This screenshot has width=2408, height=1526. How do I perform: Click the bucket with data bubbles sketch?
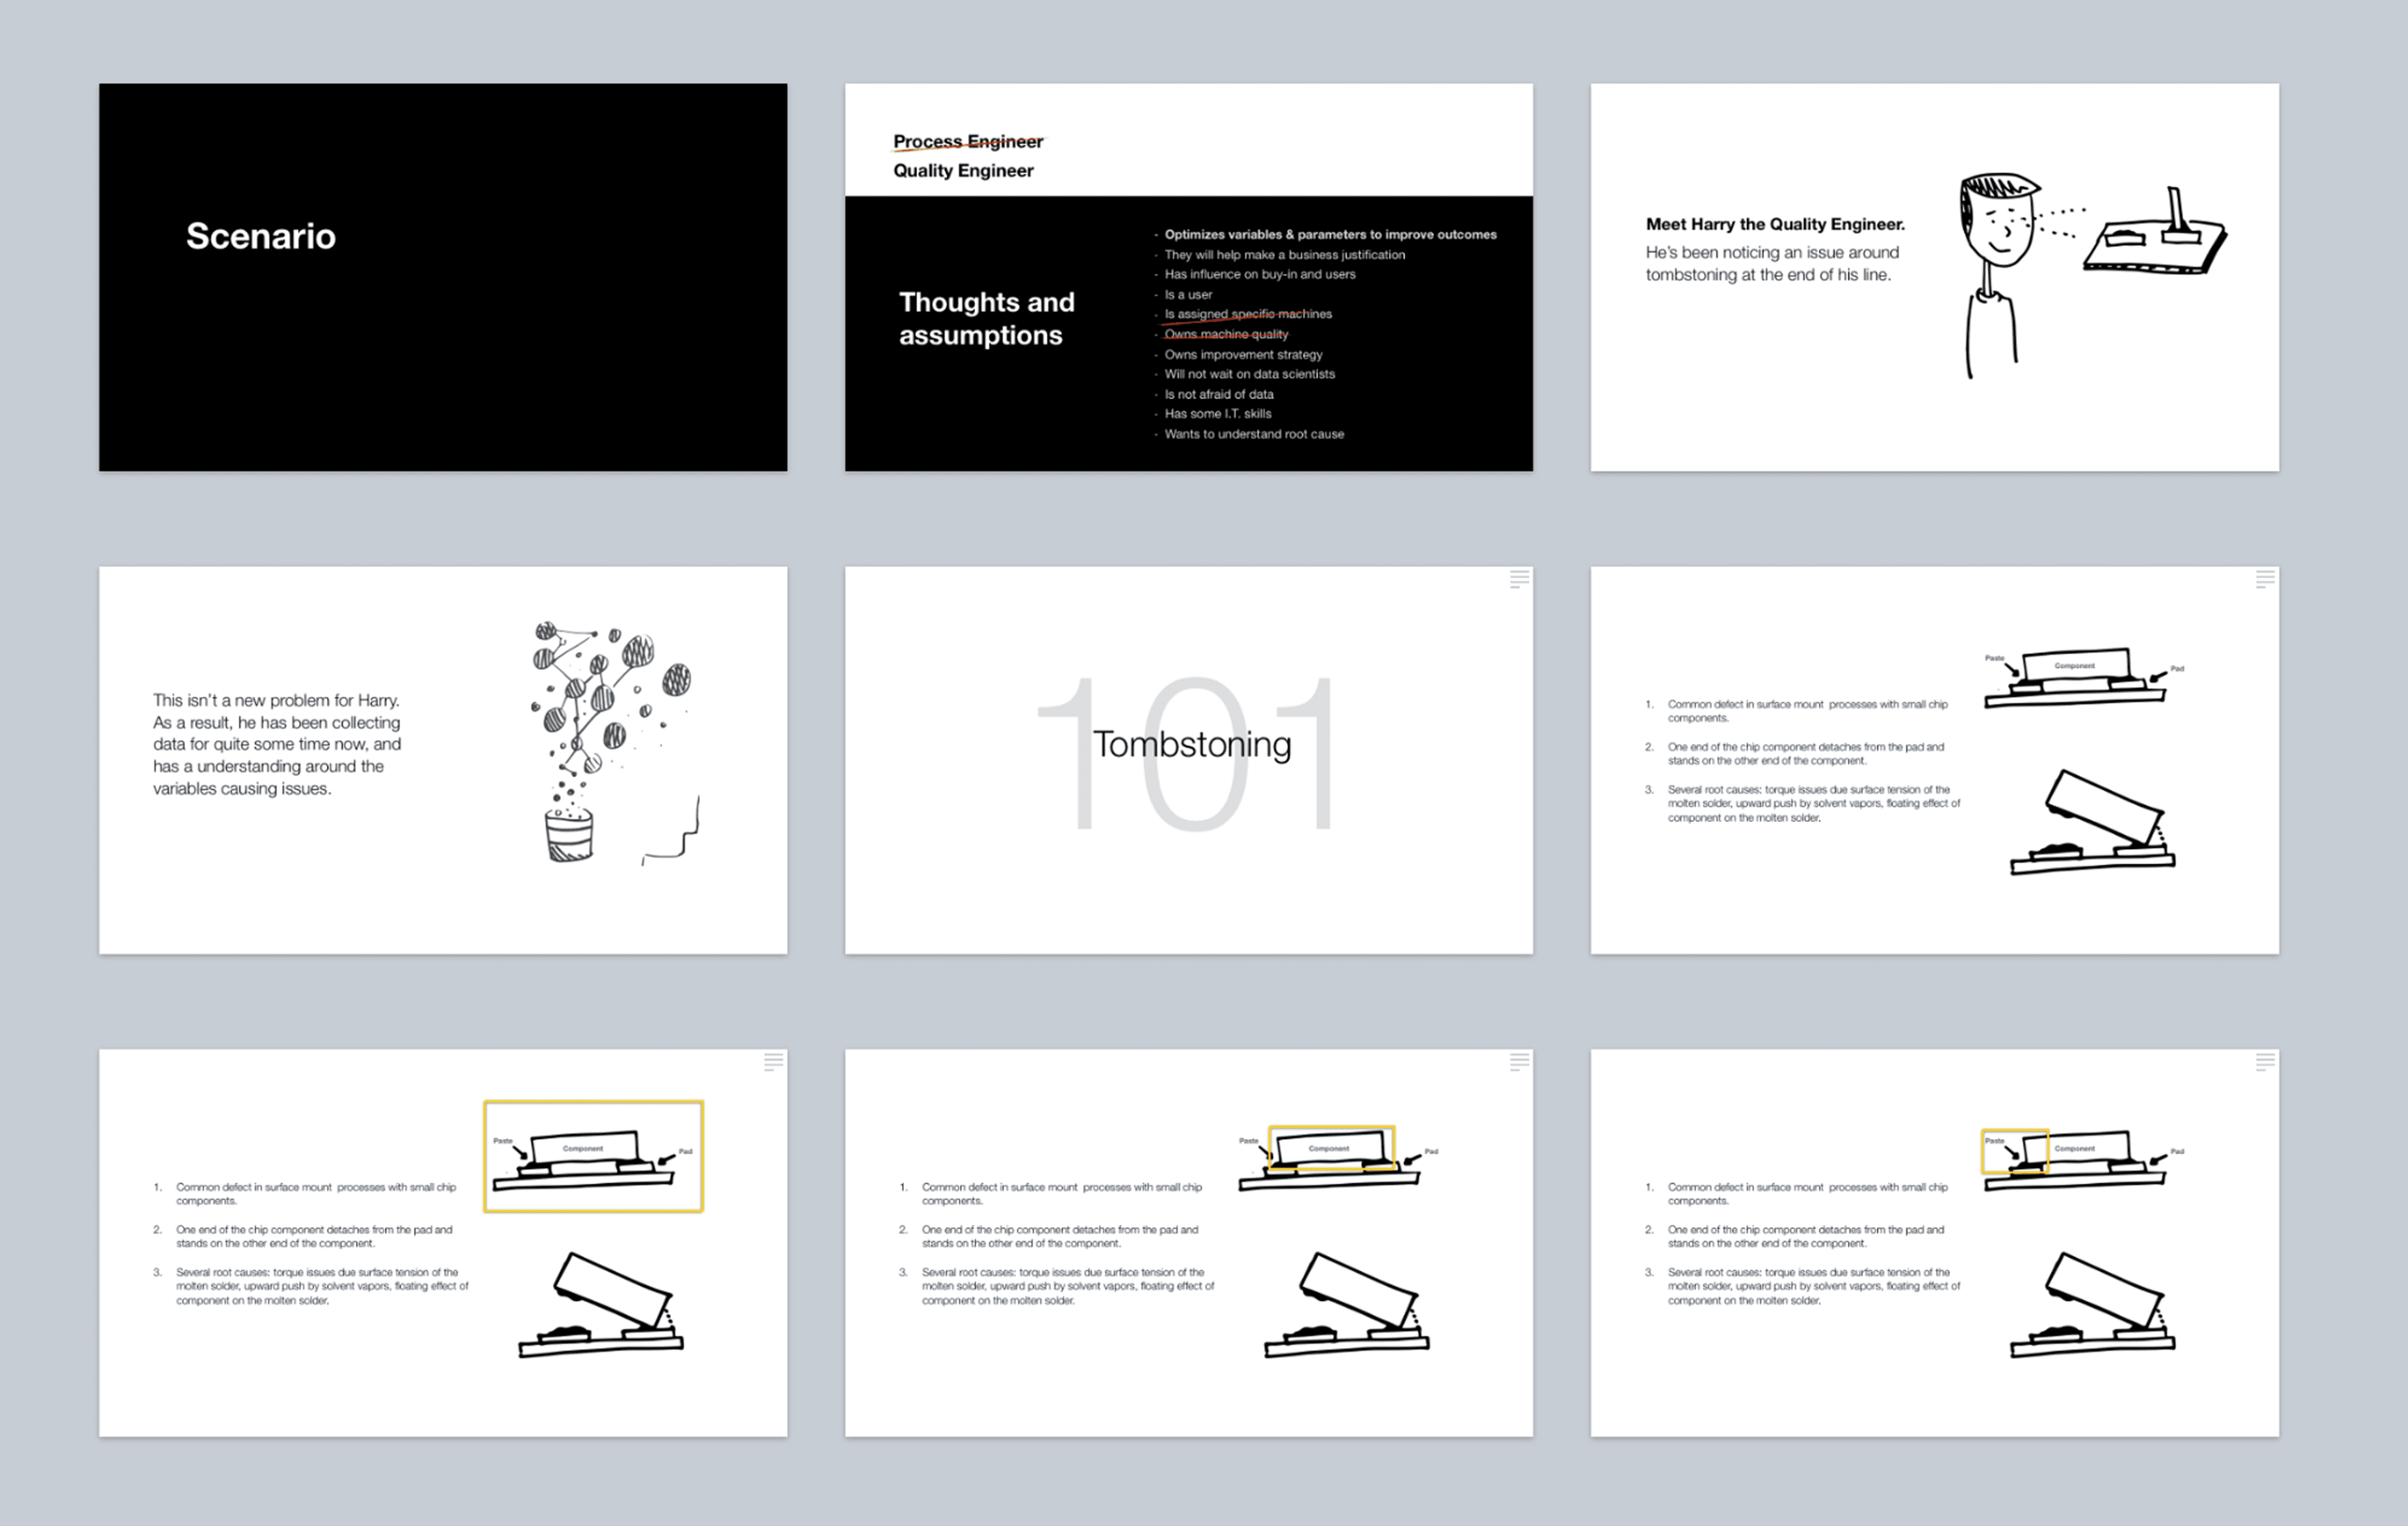pyautogui.click(x=569, y=835)
